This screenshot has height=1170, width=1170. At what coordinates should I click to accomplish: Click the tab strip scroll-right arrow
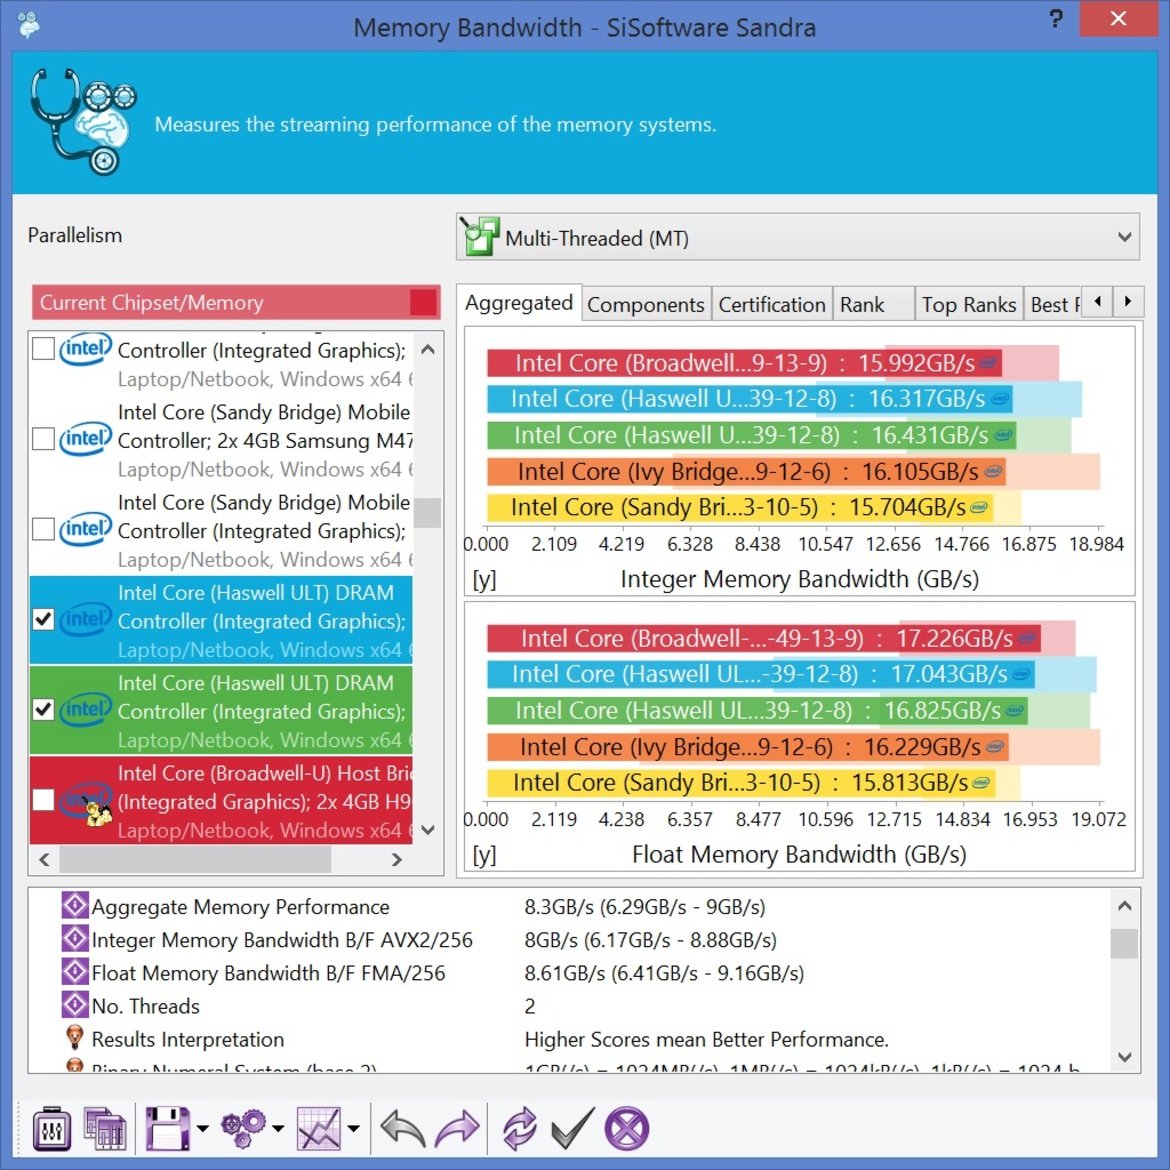pyautogui.click(x=1127, y=301)
